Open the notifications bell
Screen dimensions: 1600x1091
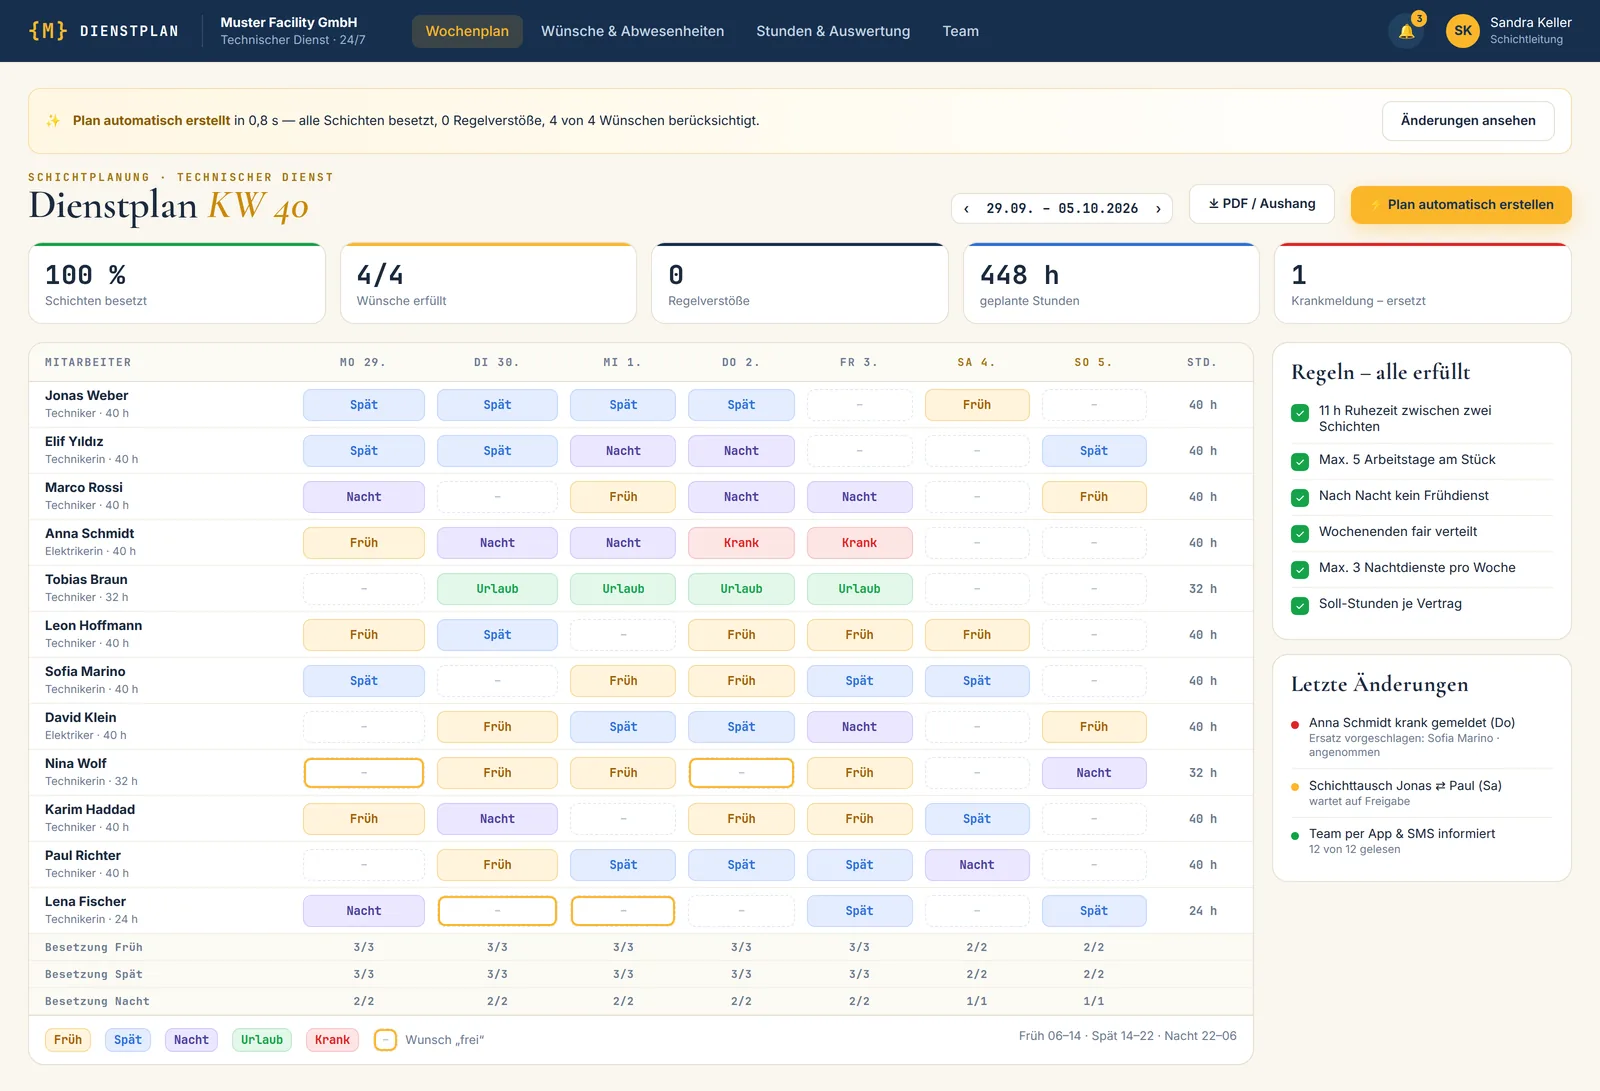point(1406,31)
